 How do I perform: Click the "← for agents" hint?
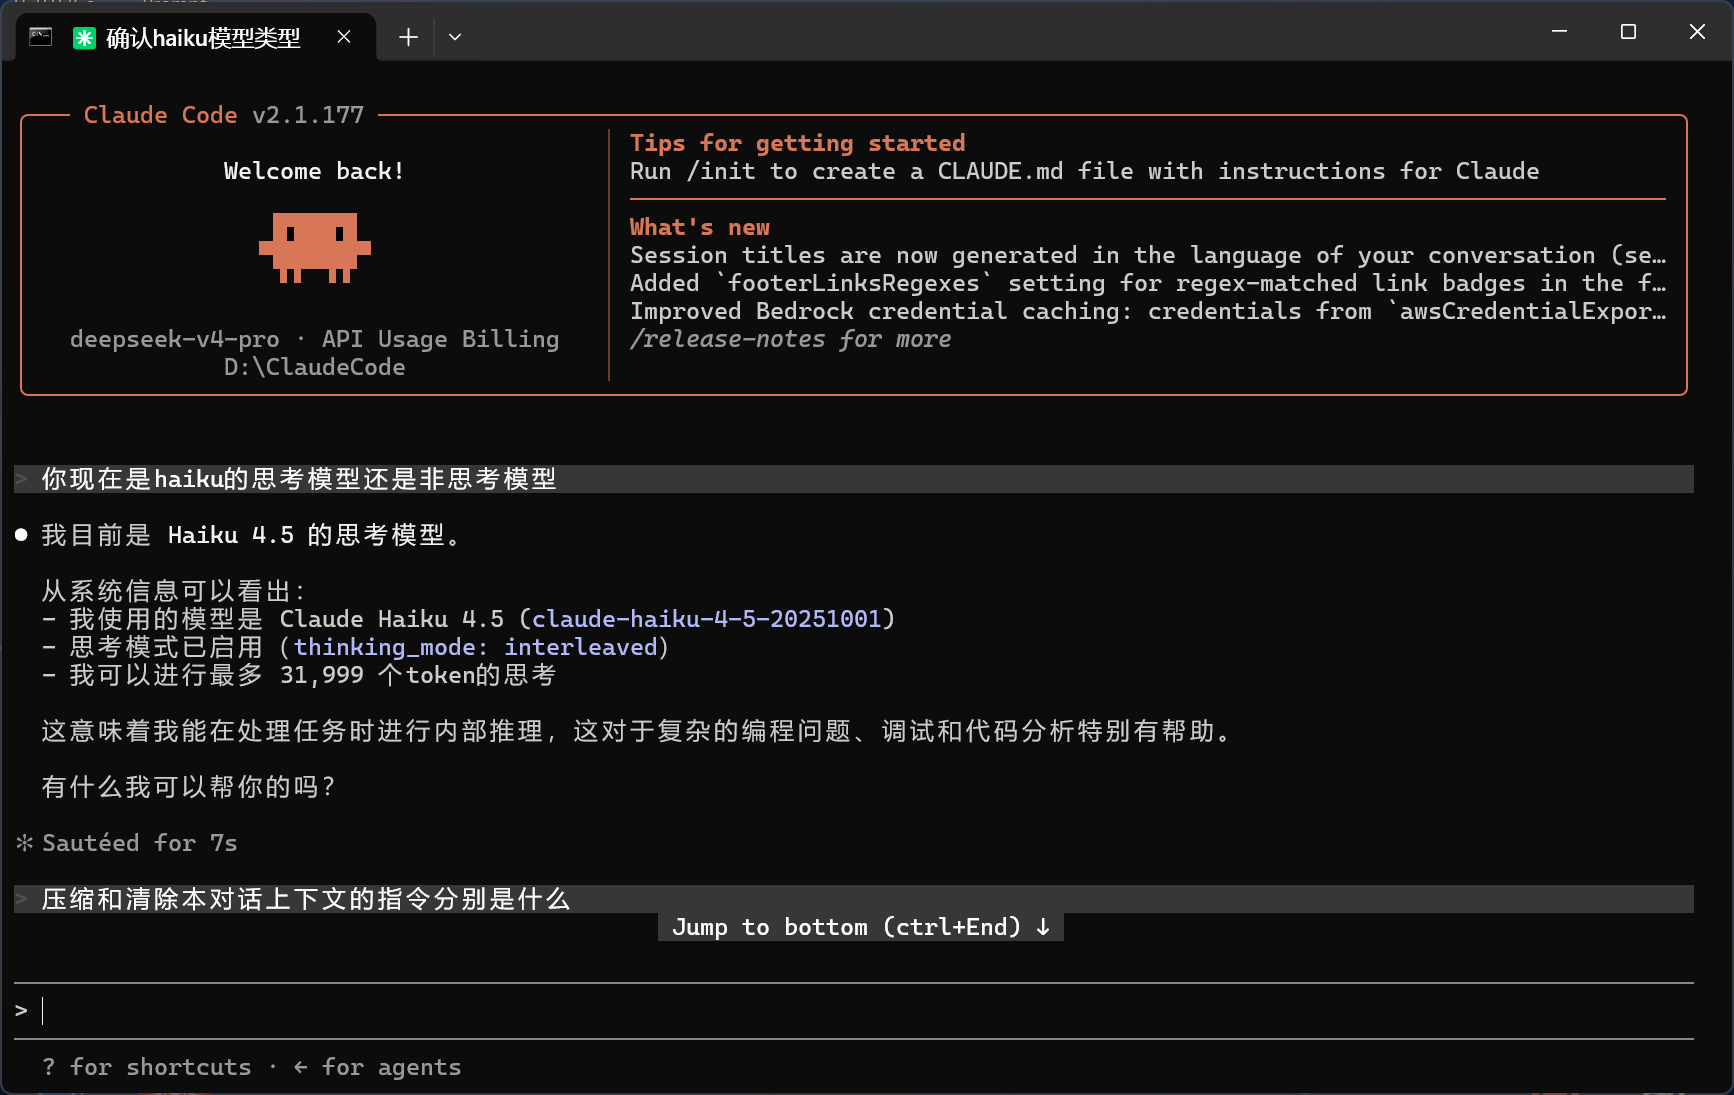(377, 1067)
